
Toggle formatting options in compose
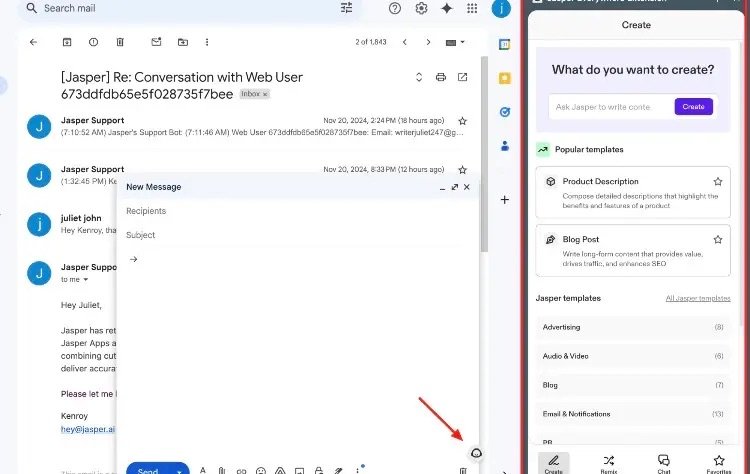(x=203, y=470)
